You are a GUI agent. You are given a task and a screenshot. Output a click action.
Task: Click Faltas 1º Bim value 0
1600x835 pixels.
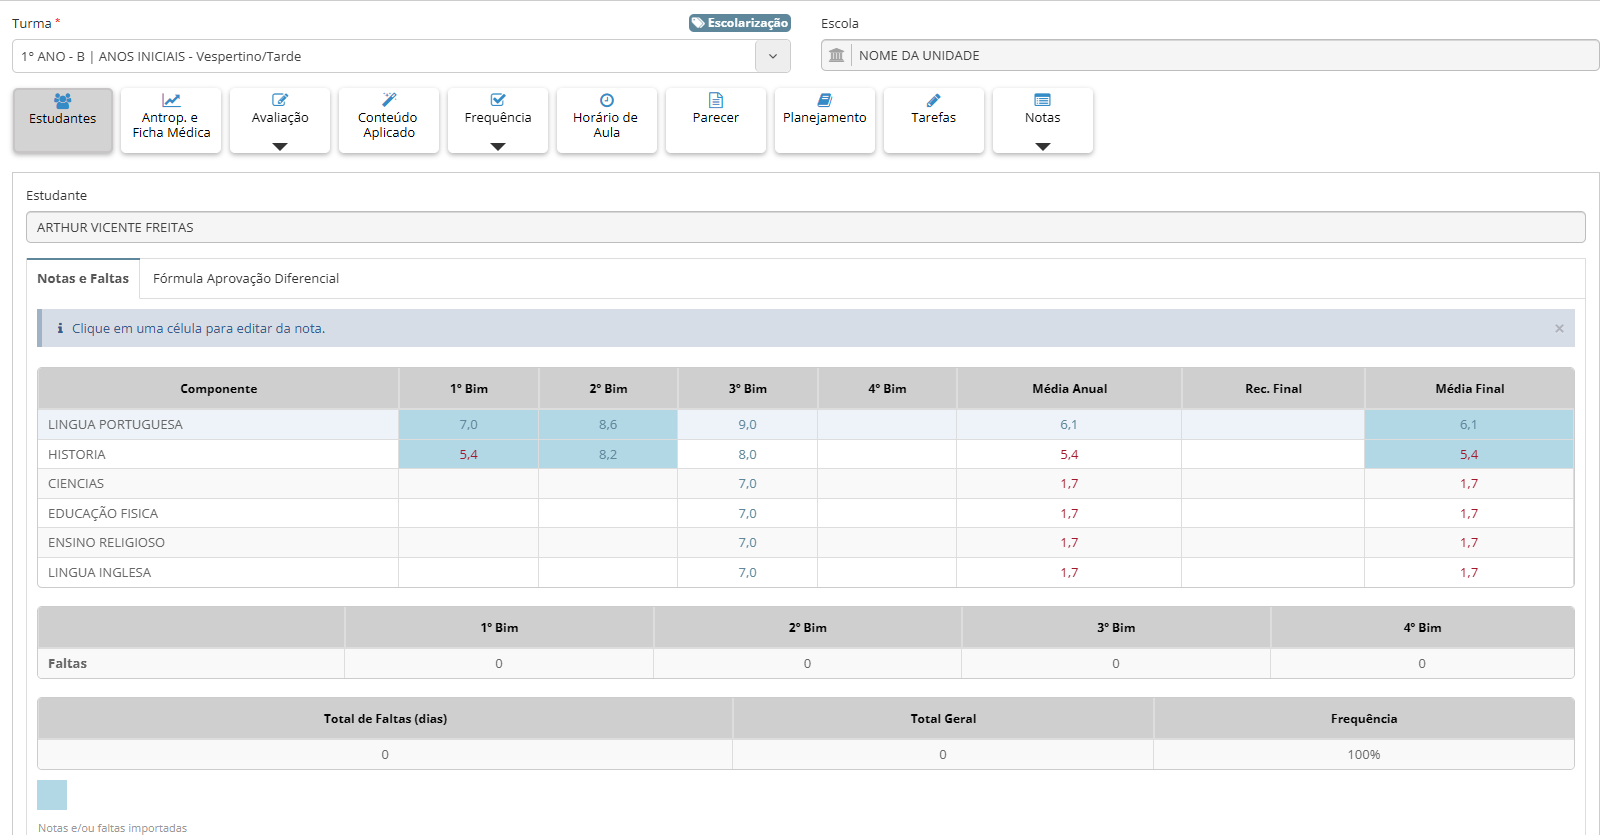pyautogui.click(x=499, y=663)
